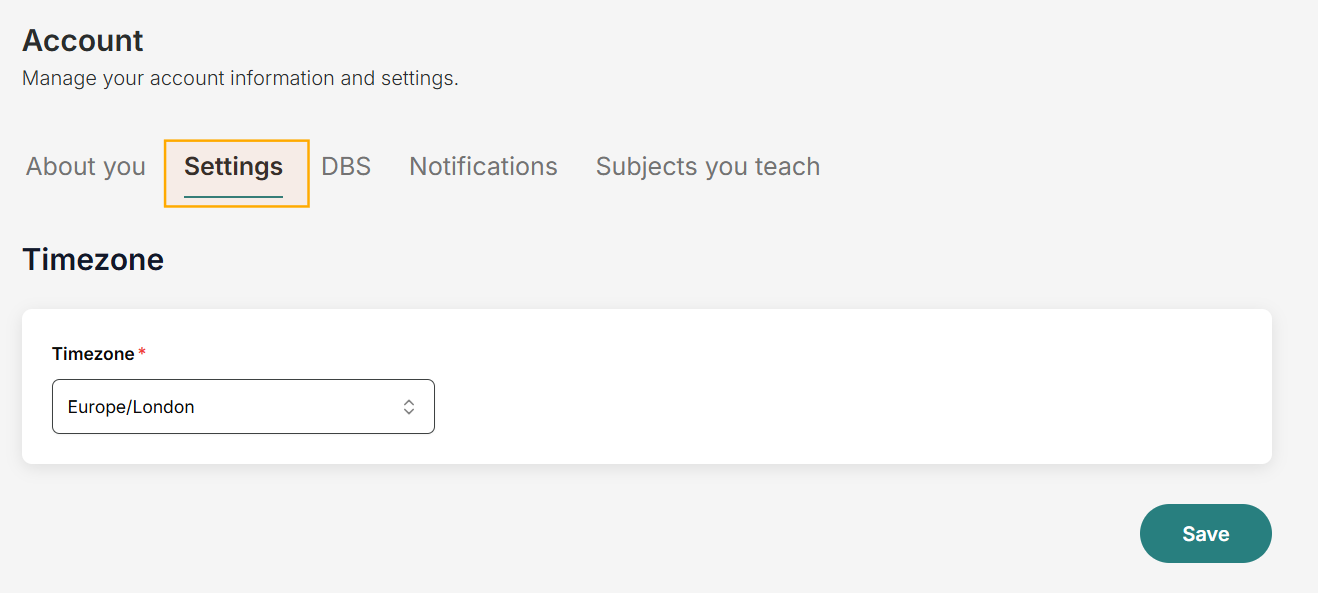Click the word 'teach' in the last tab
Viewport: 1318px width, 593px height.
pyautogui.click(x=787, y=167)
